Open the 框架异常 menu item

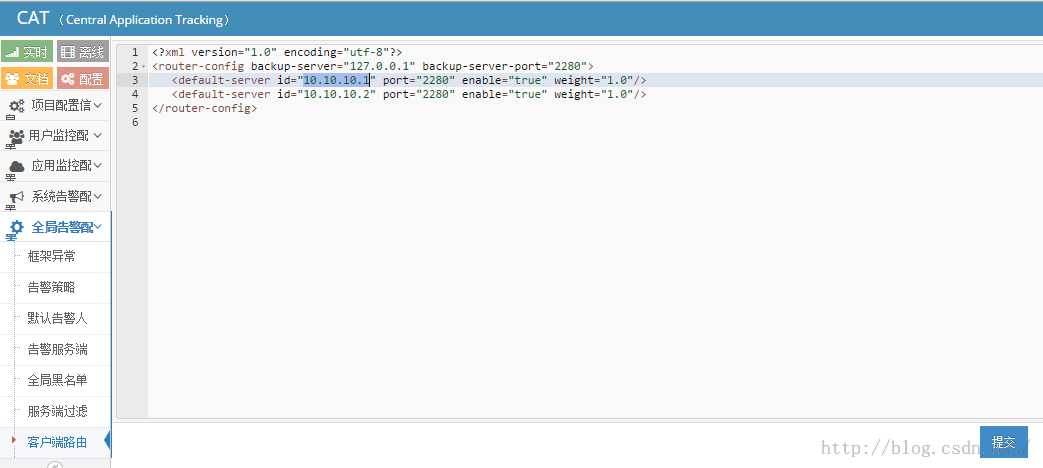(51, 257)
